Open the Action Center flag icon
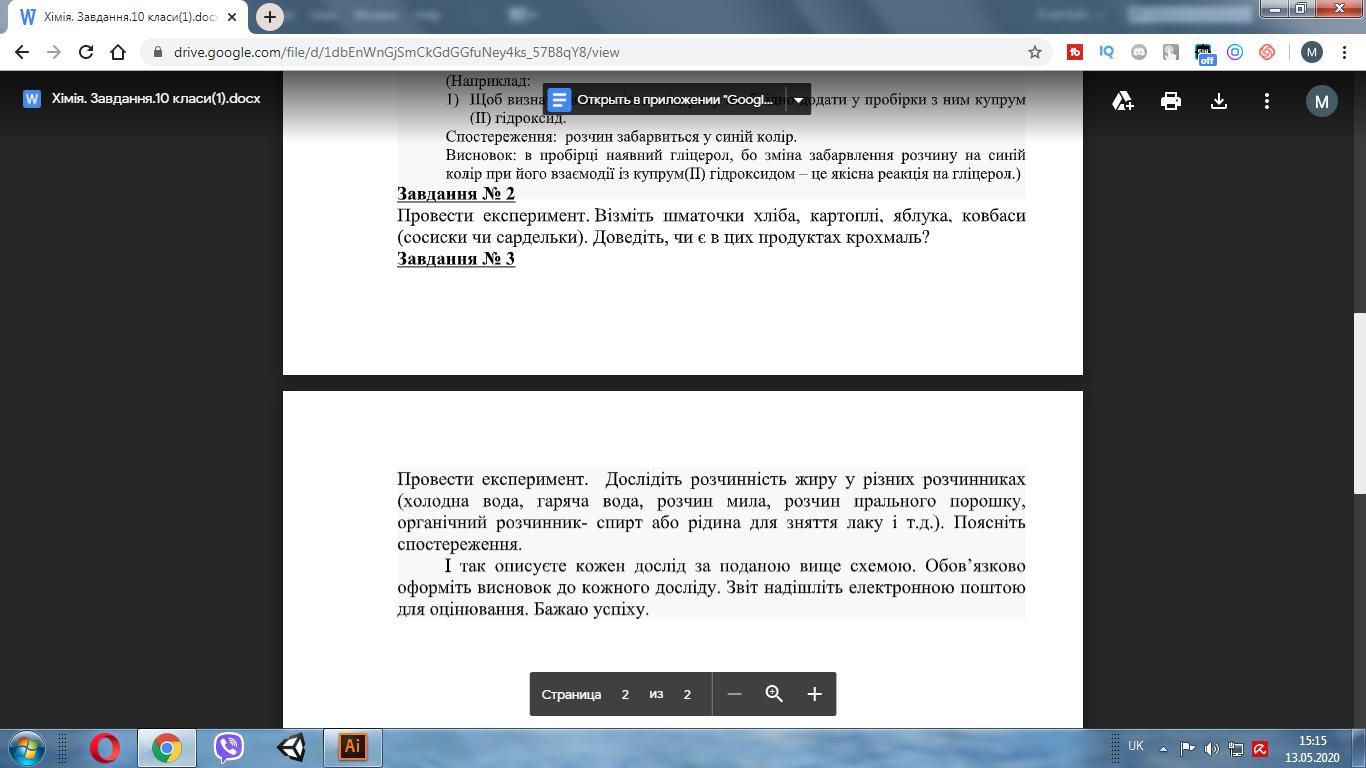The image size is (1366, 768). pyautogui.click(x=1187, y=748)
